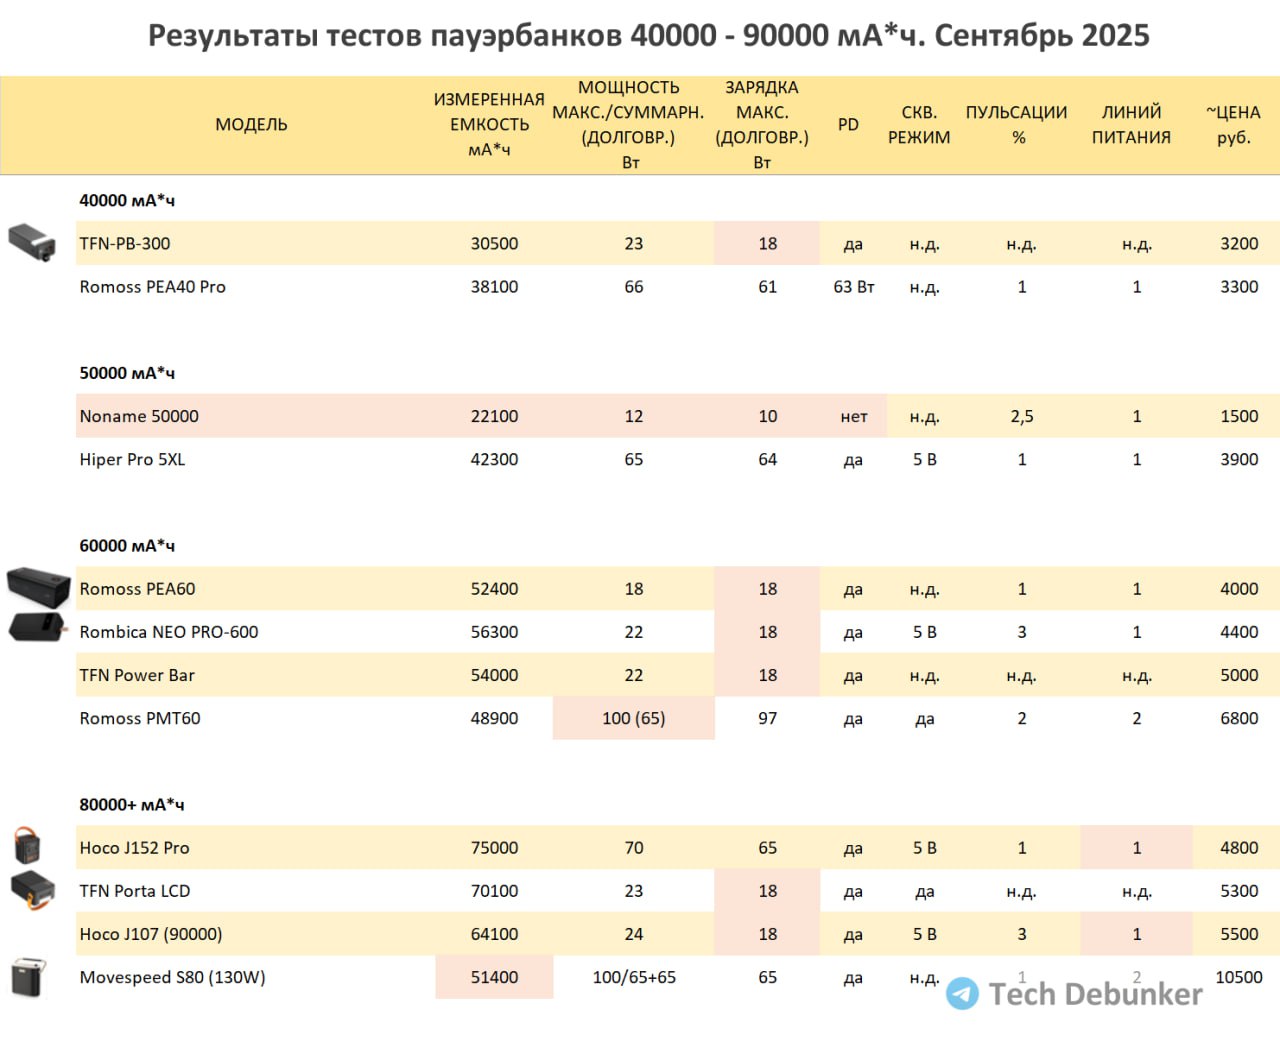Screen dimensions: 1280x1041
Task: Click price 3200 for TFN-PB-300
Action: point(1239,244)
